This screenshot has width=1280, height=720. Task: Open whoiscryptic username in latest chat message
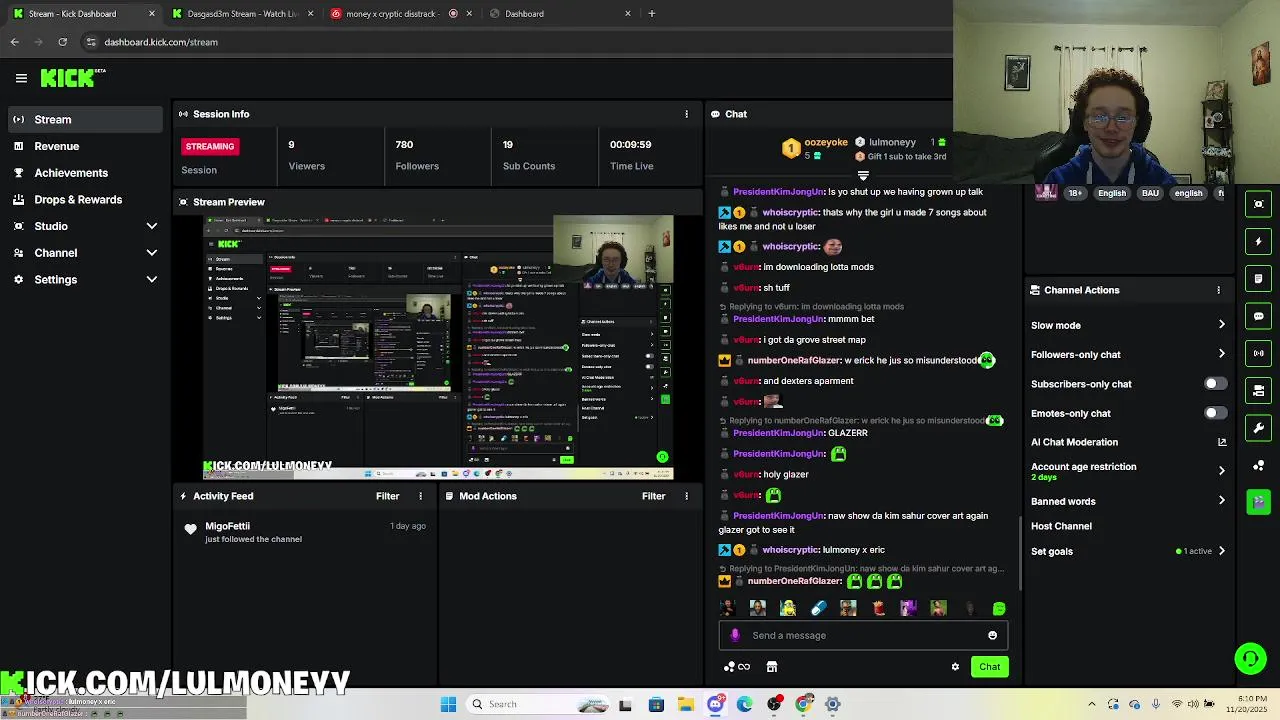click(790, 550)
